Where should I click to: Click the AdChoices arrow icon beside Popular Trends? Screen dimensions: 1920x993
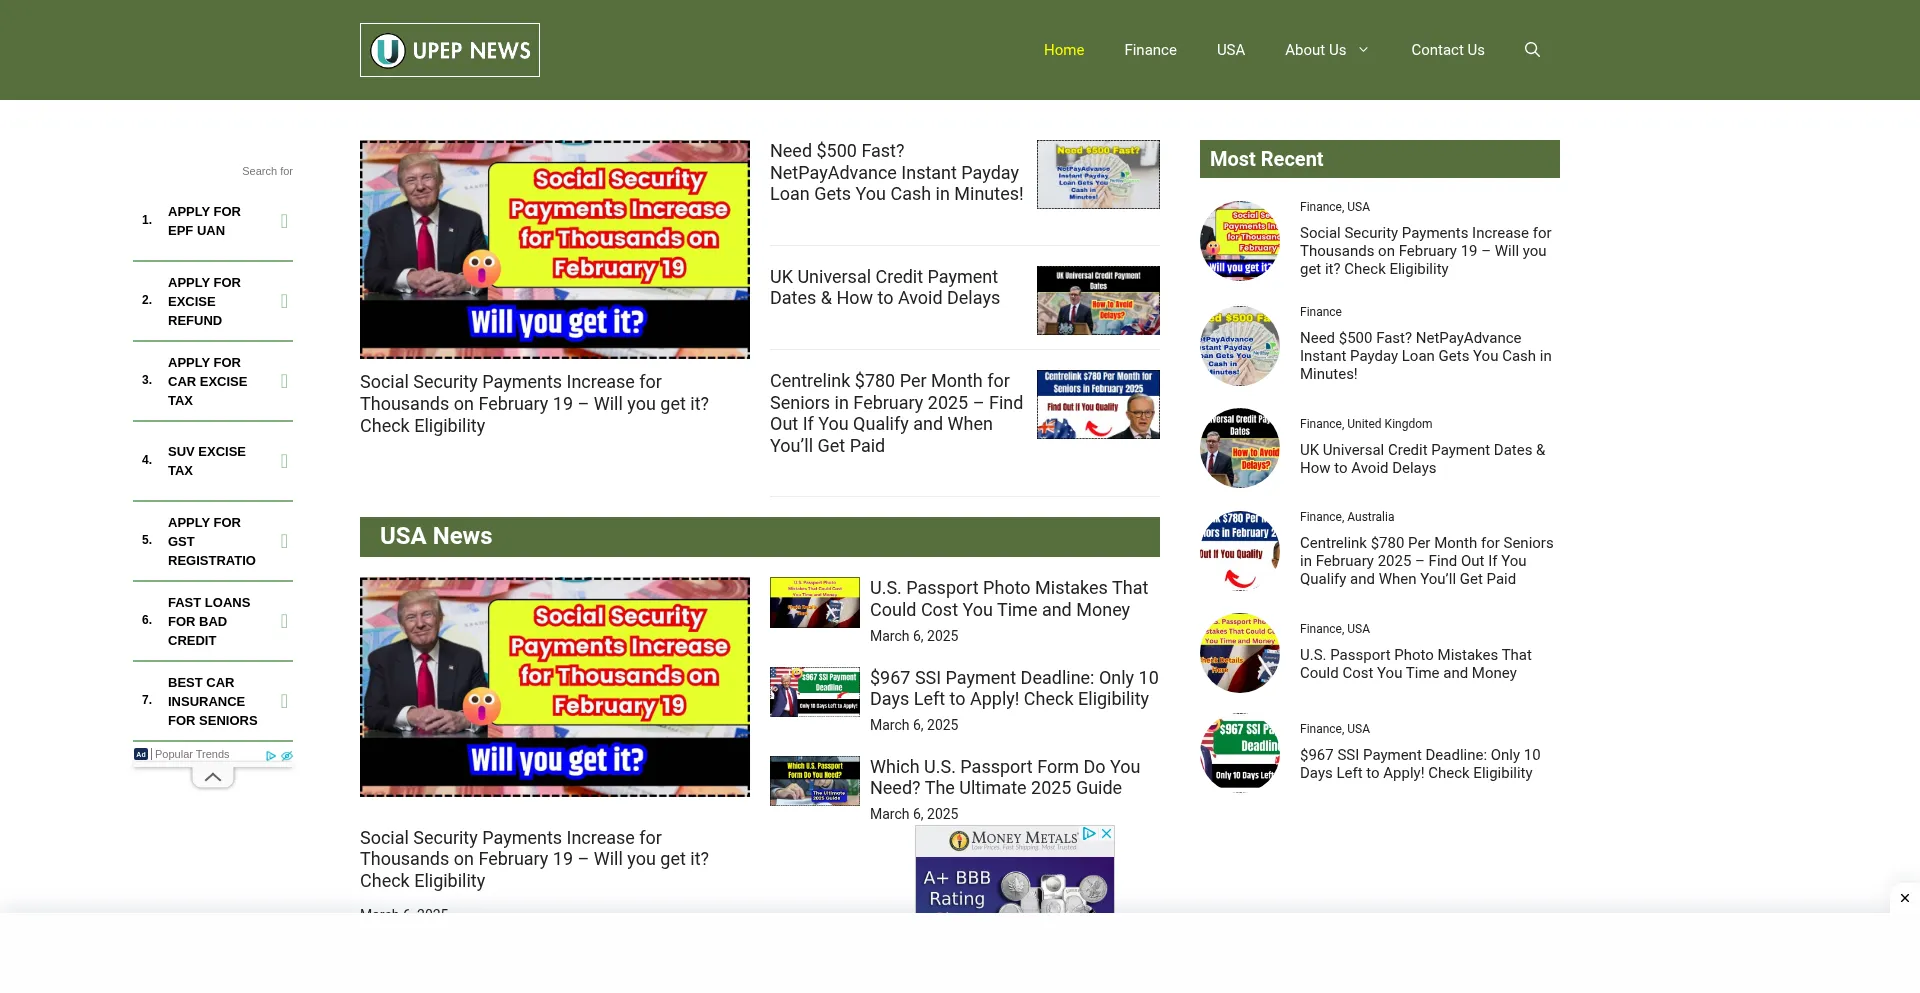click(271, 756)
